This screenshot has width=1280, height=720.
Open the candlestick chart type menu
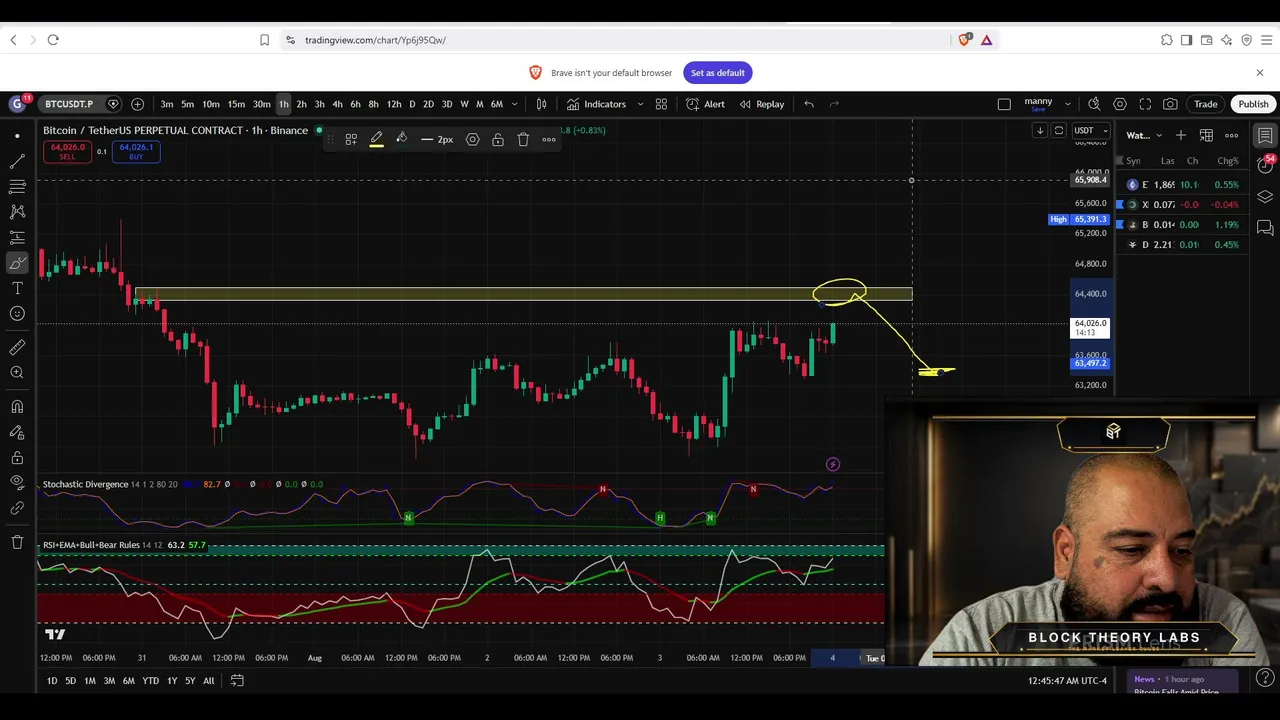pos(542,104)
